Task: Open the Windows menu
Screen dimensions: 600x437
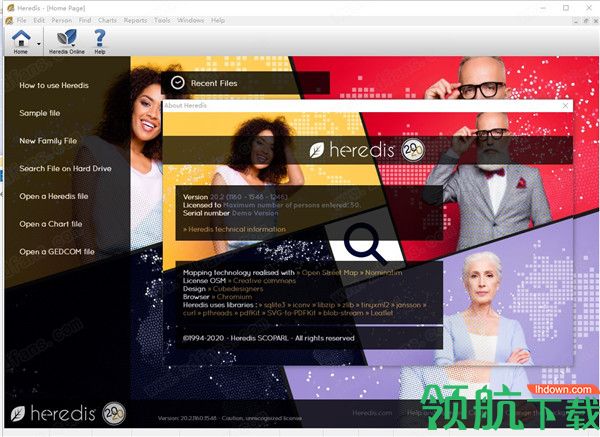Action: coord(190,20)
